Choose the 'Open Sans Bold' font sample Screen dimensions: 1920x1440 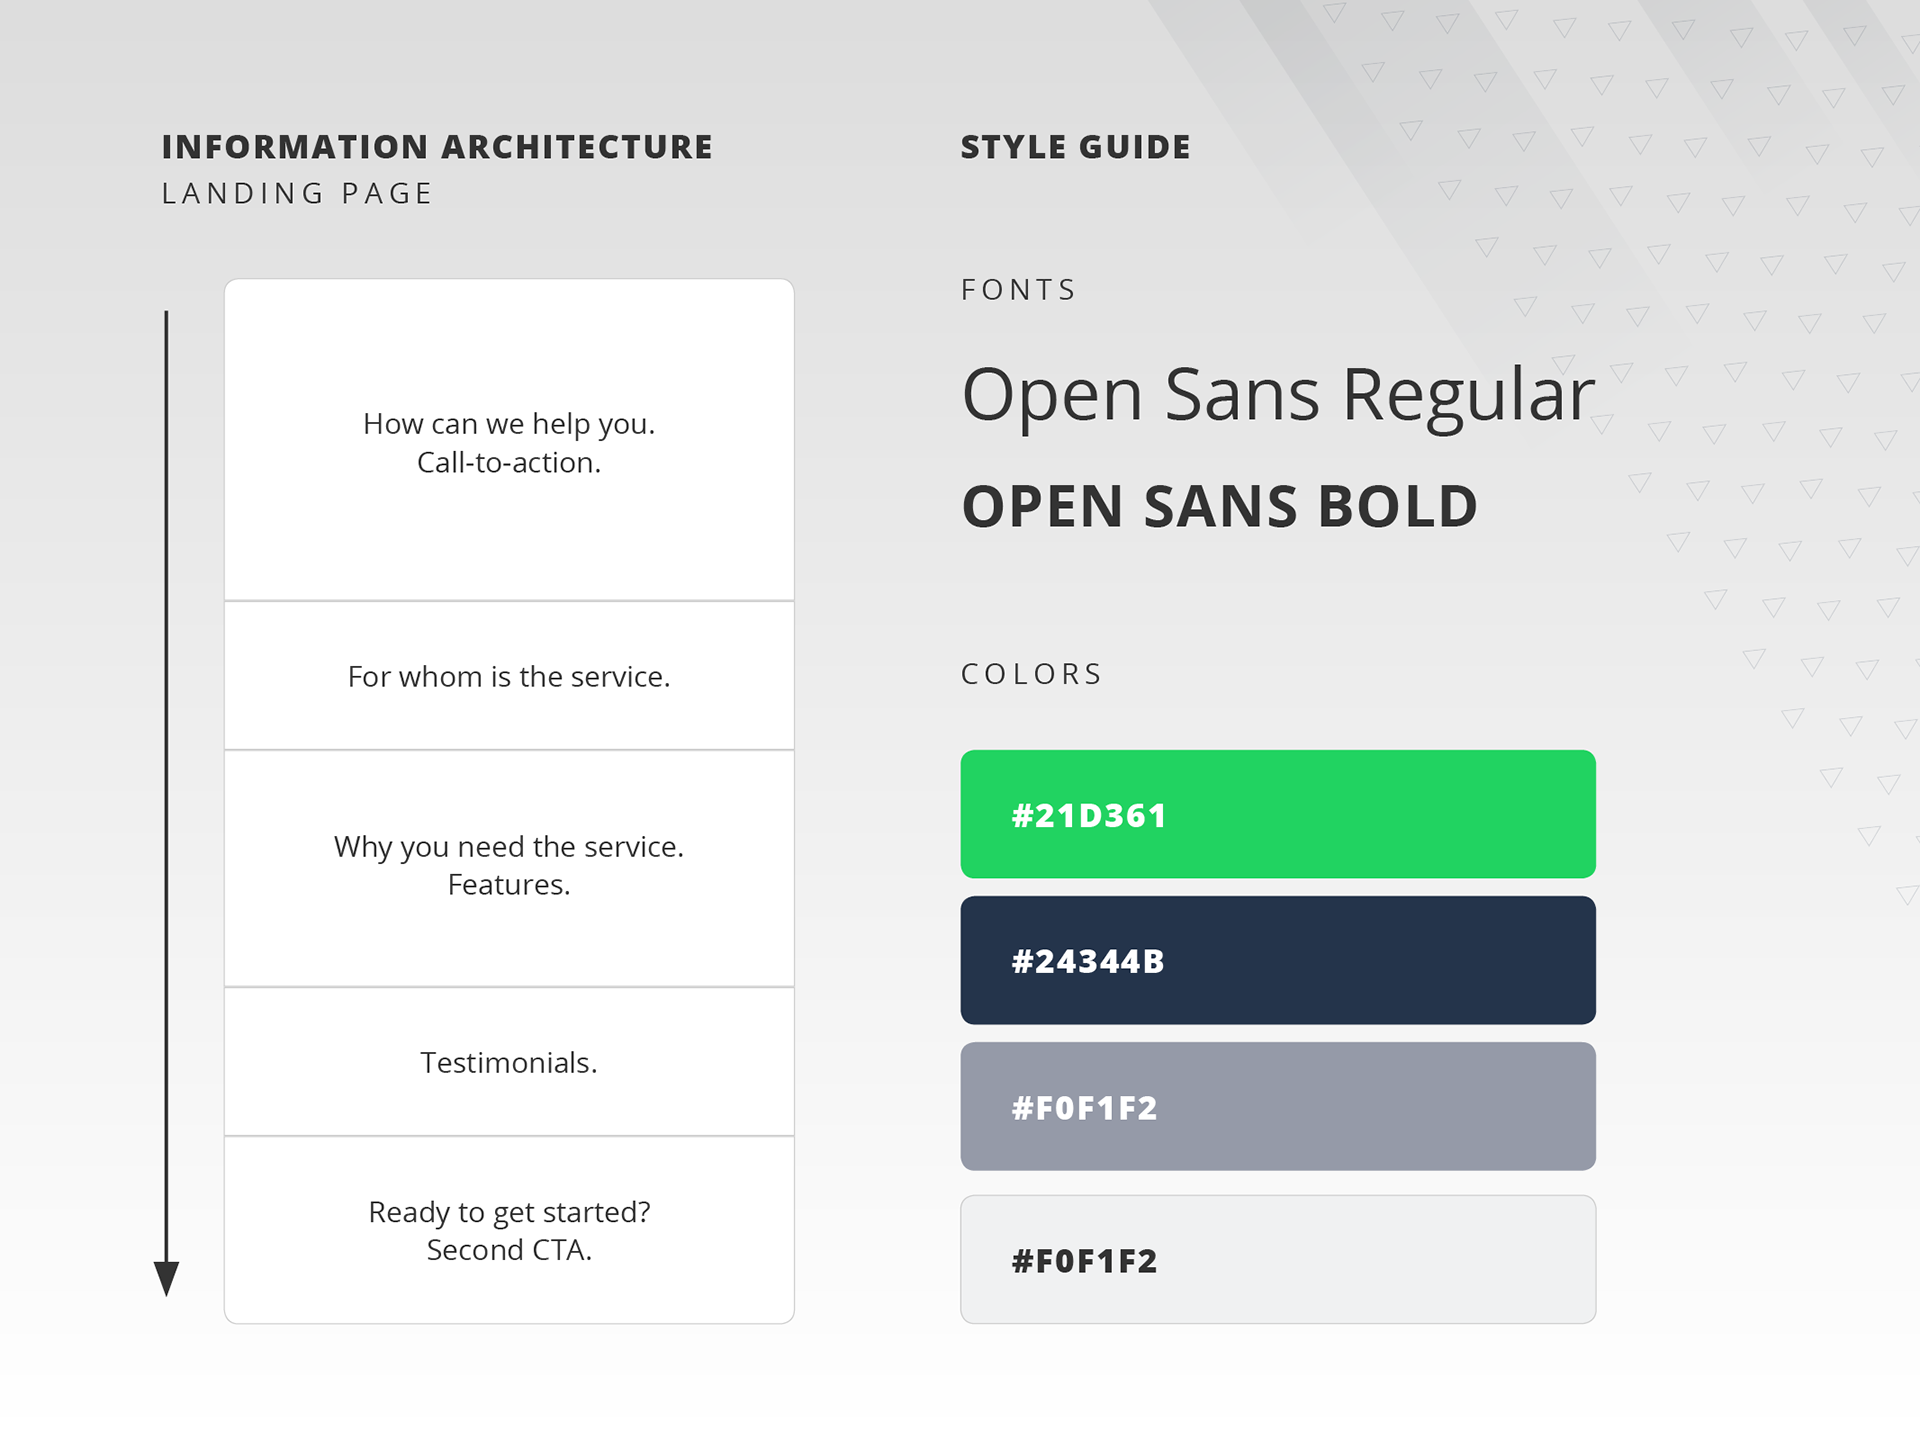[x=1219, y=506]
